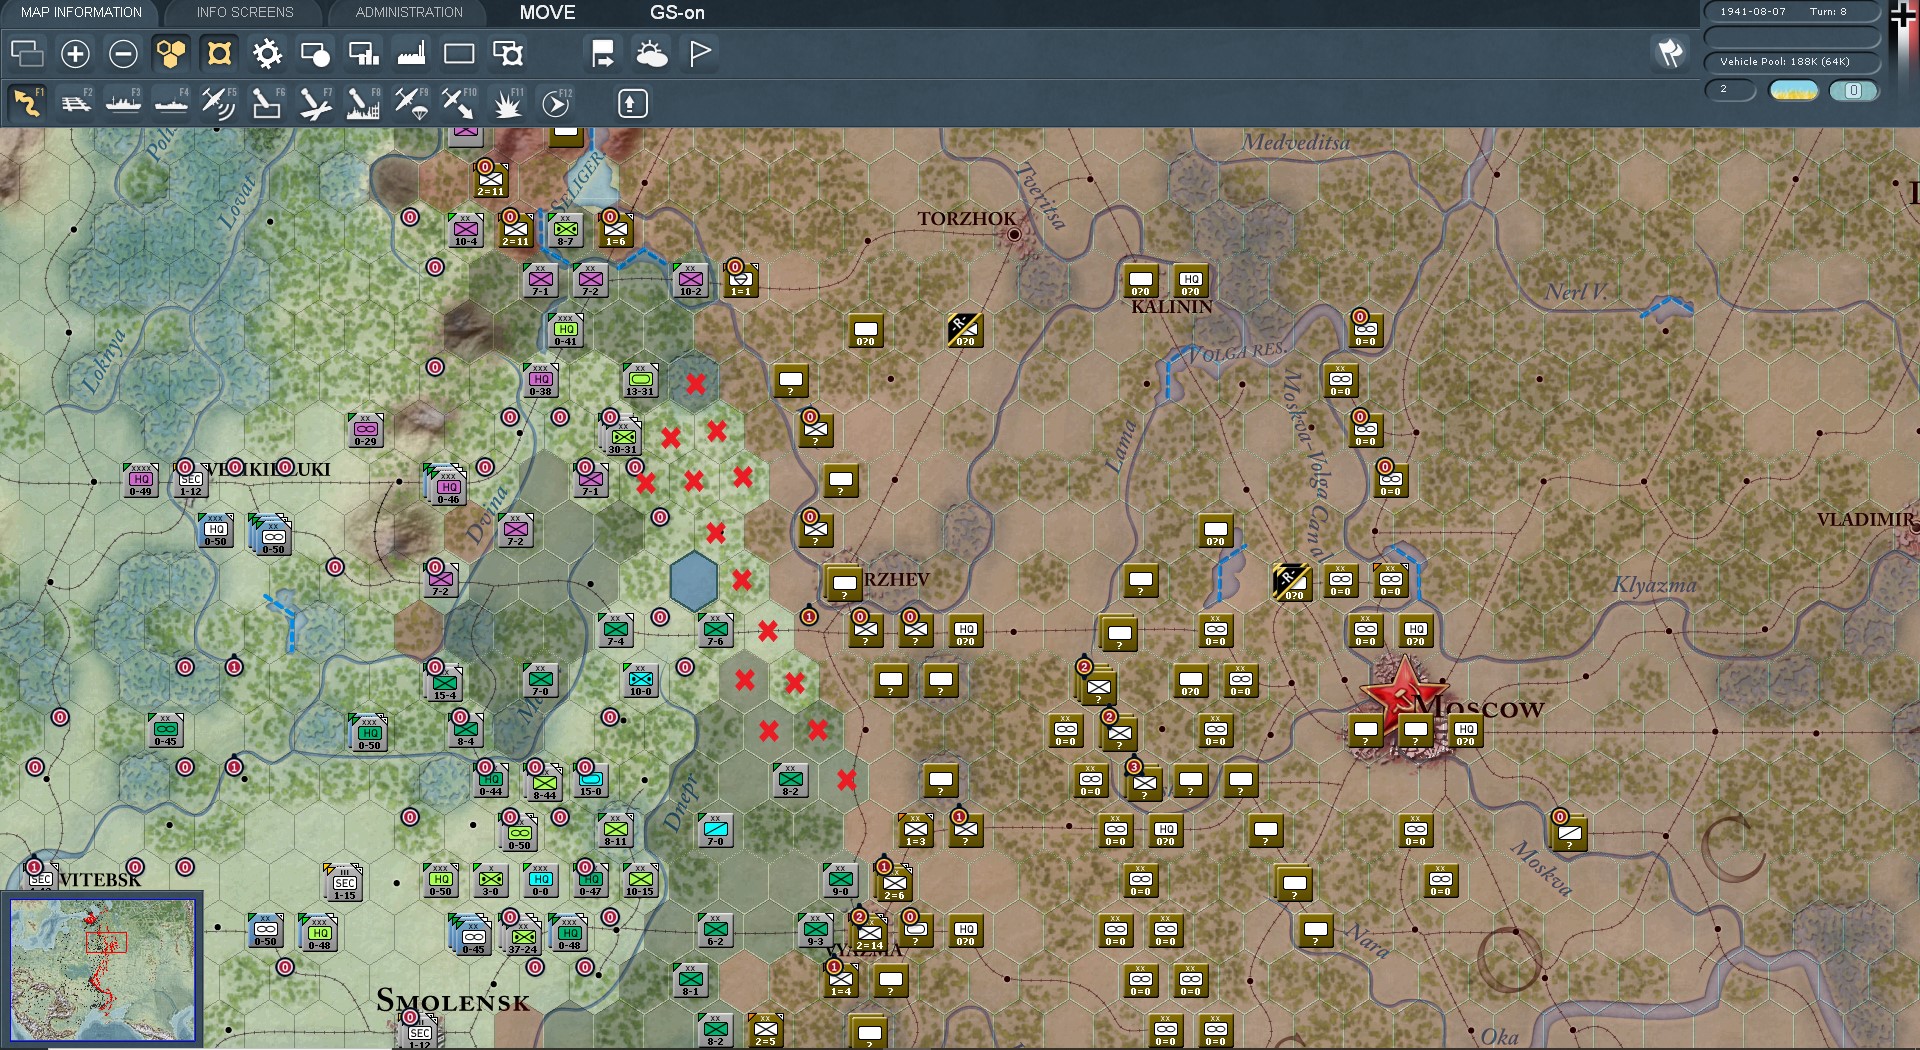This screenshot has width=1920, height=1050.
Task: Select the F1 move mode
Action: [x=27, y=103]
